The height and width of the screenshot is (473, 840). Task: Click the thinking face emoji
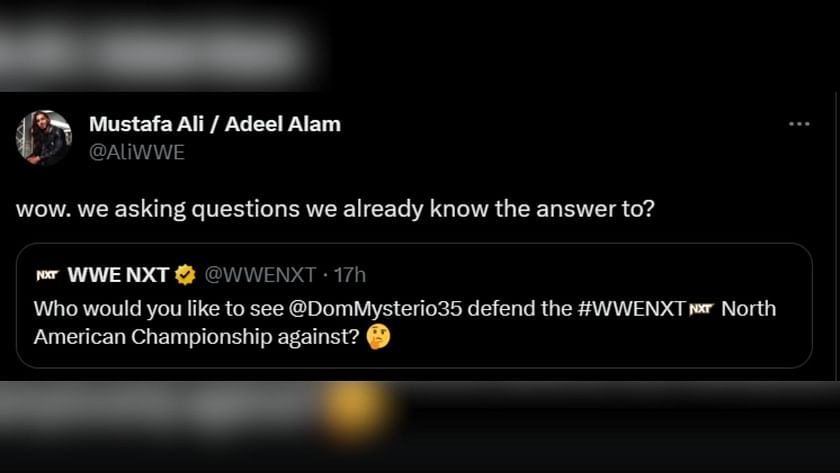pyautogui.click(x=378, y=337)
